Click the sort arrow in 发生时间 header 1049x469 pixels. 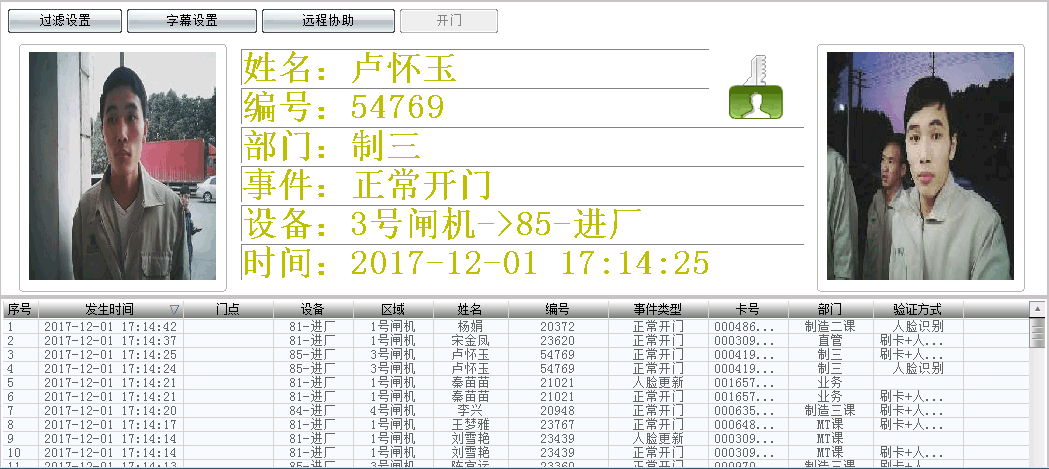[x=174, y=309]
